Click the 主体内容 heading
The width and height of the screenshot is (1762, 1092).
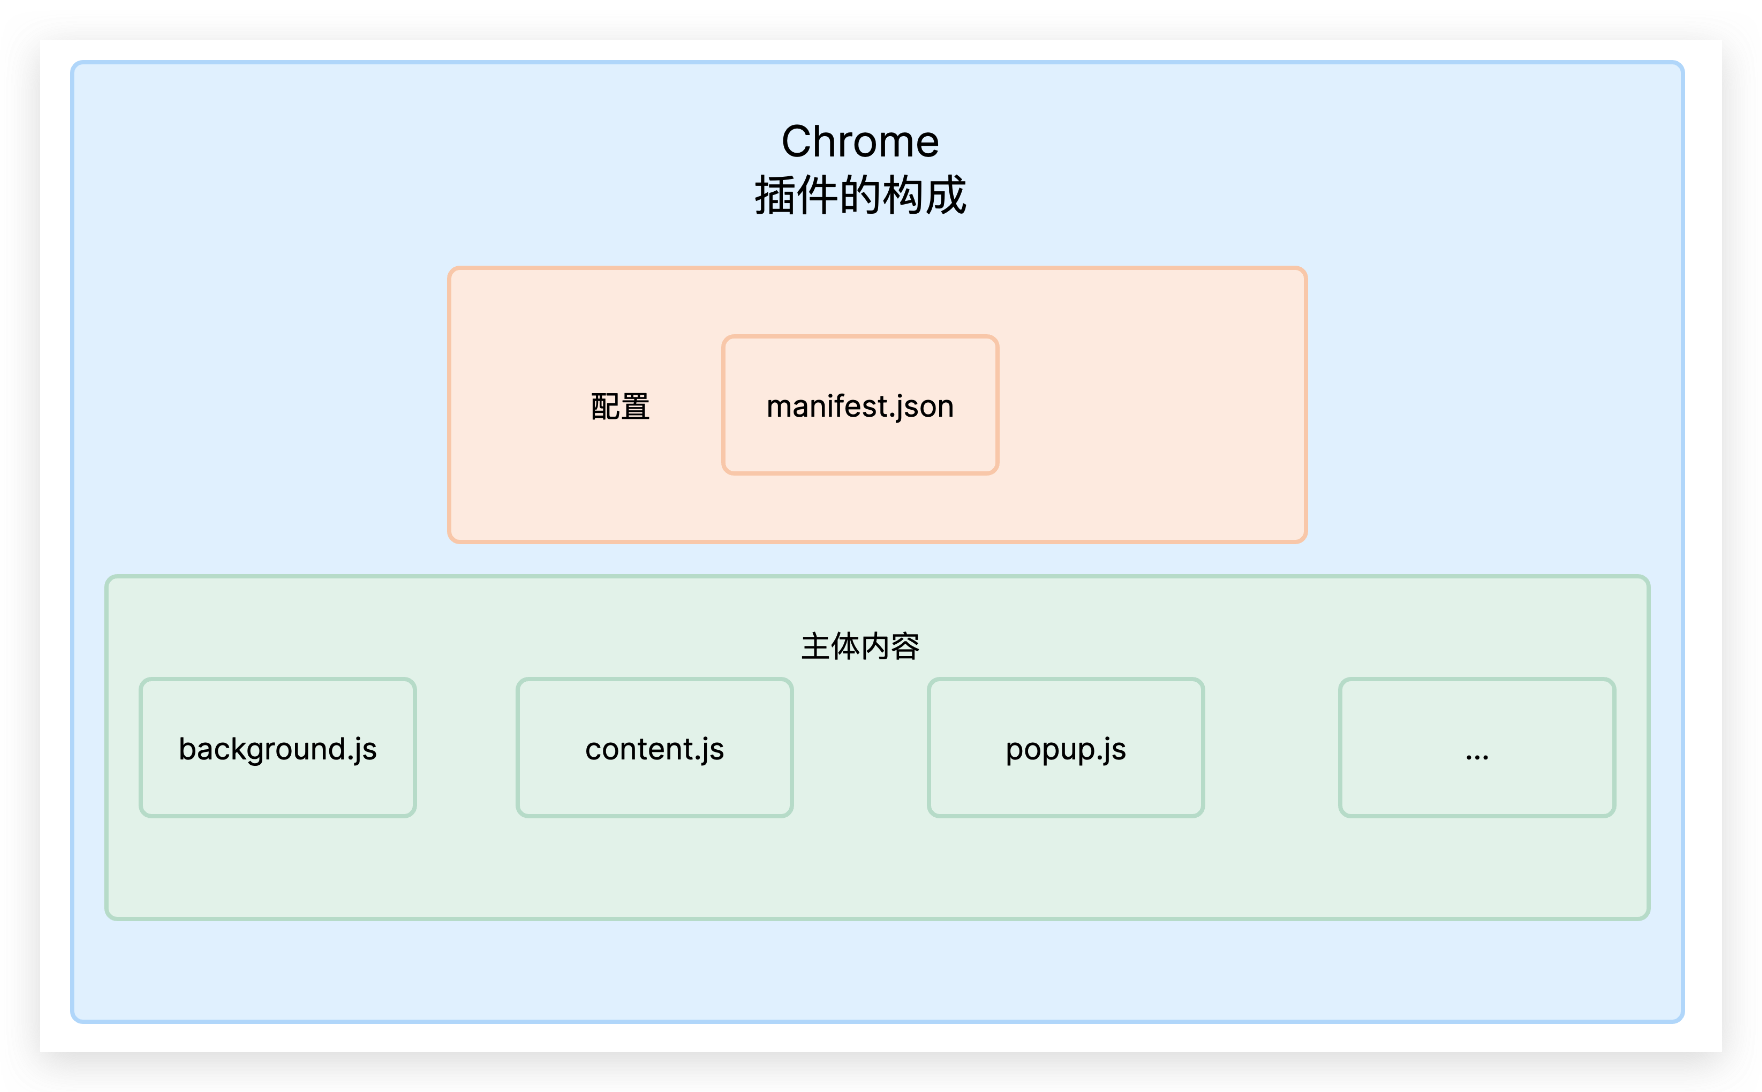click(x=860, y=646)
